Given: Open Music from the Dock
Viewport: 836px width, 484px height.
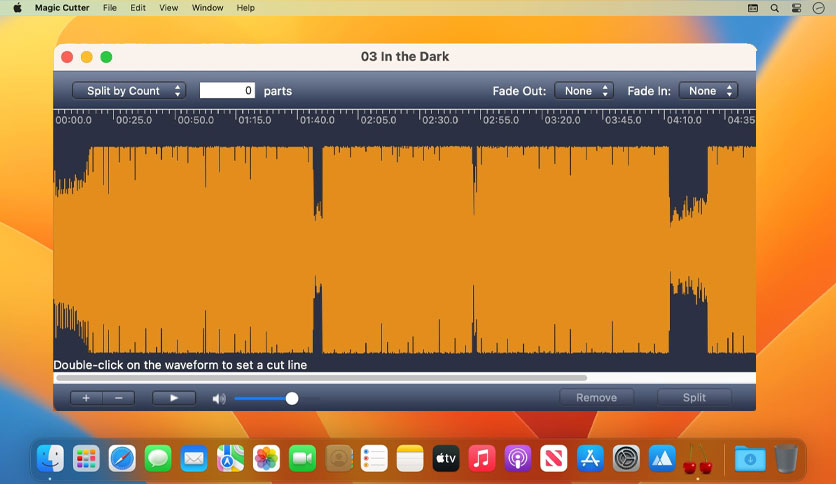Looking at the screenshot, I should tap(481, 458).
